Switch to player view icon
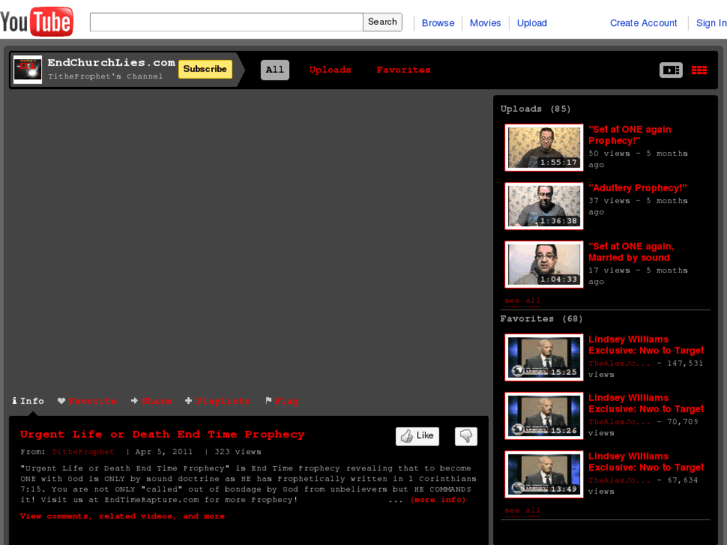Viewport: 727px width, 545px height. (x=671, y=70)
